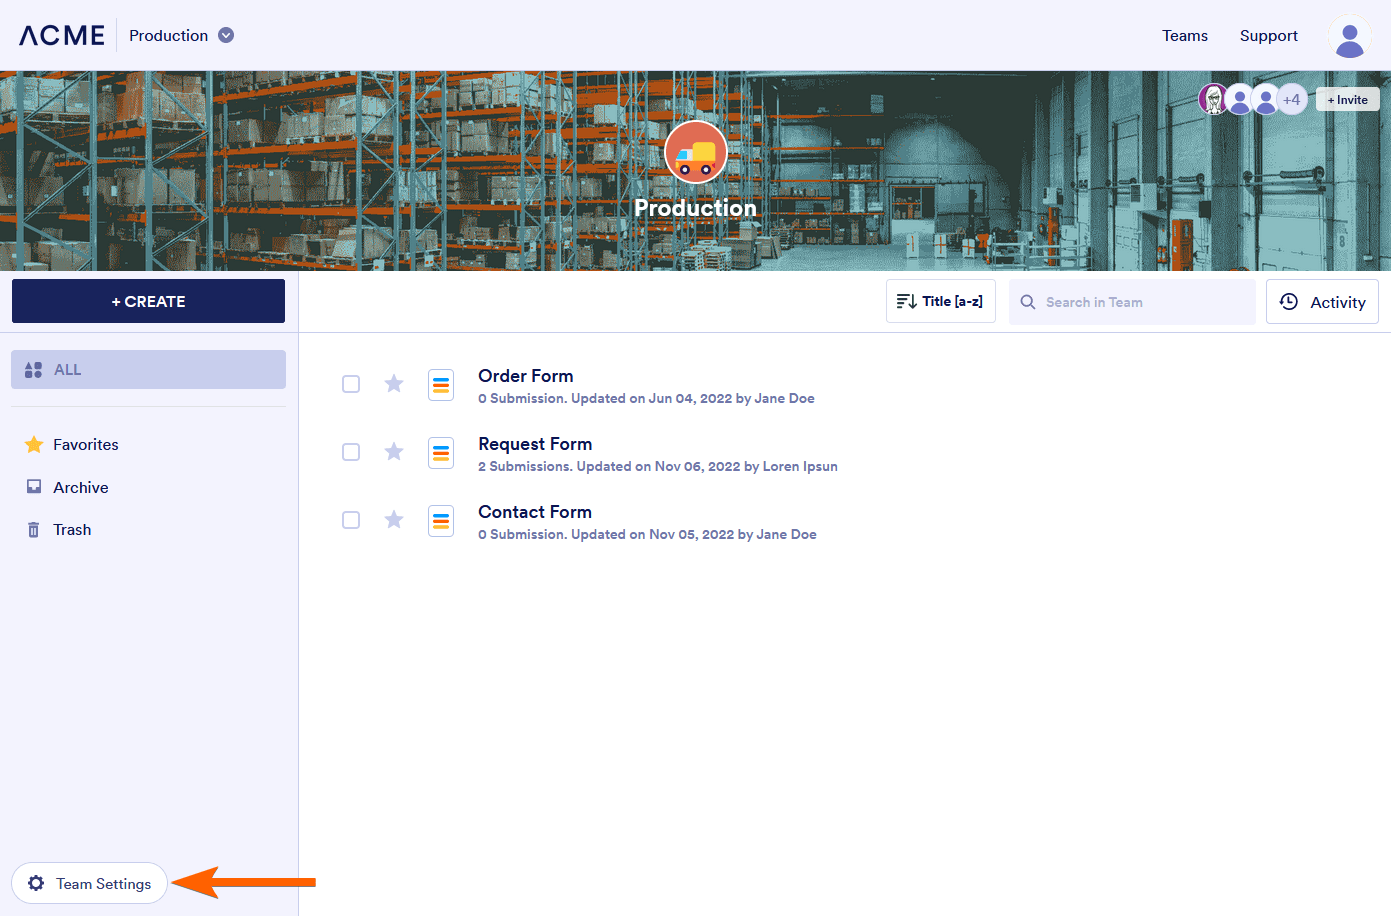Click the Production team truck avatar

[x=696, y=152]
